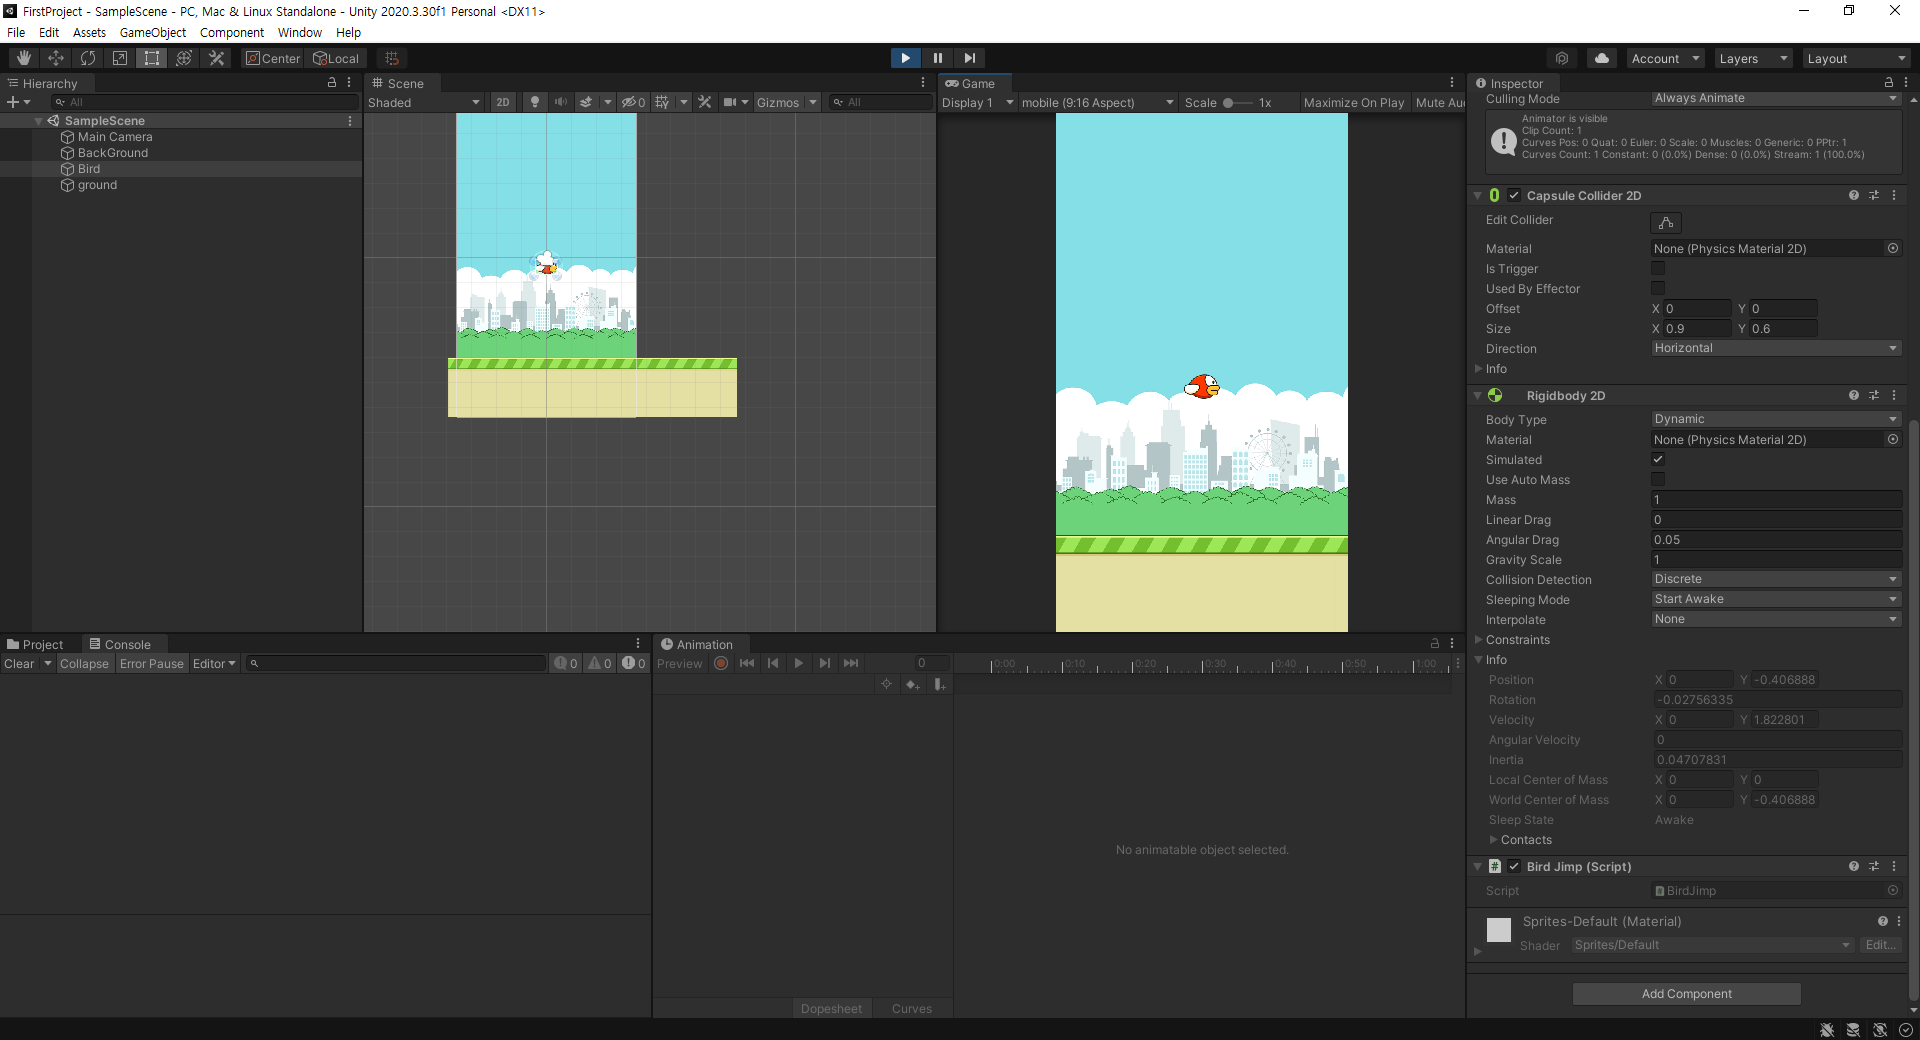Image resolution: width=1920 pixels, height=1040 pixels.
Task: Enable Use Auto Mass checkbox
Action: pos(1658,479)
